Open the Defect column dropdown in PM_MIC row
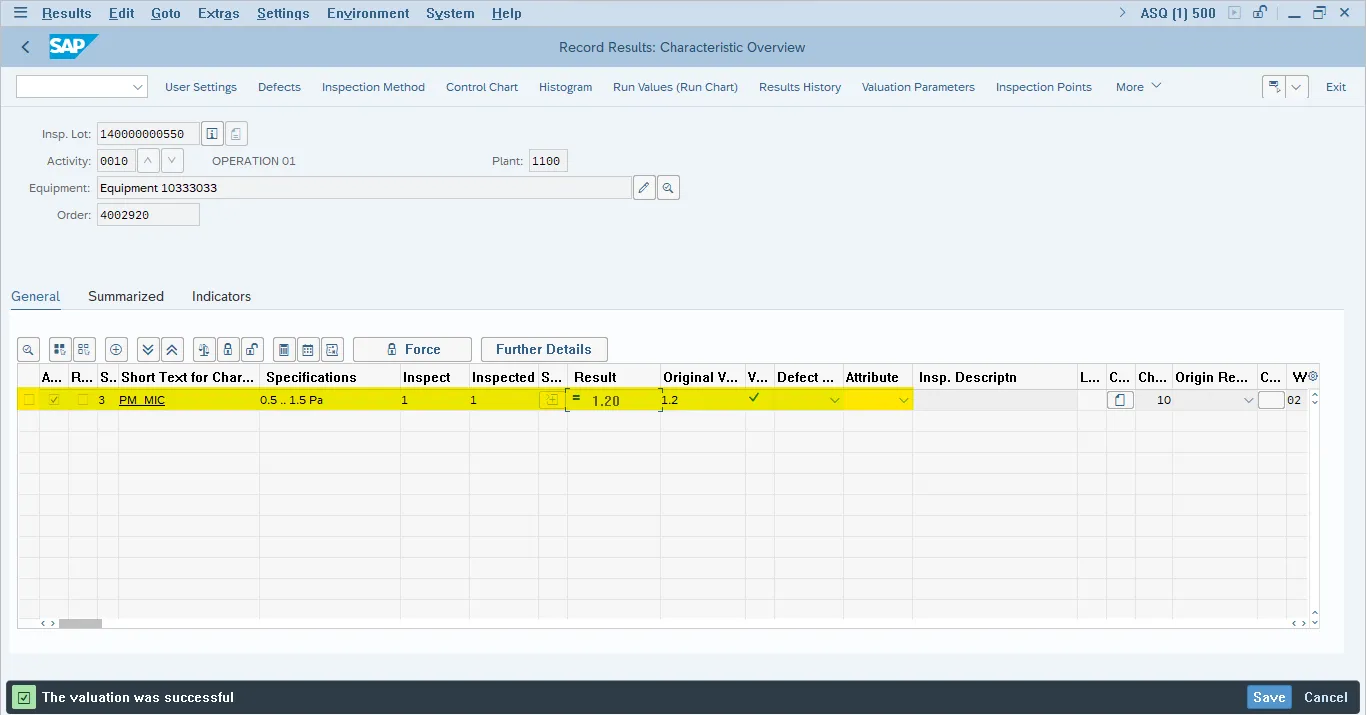This screenshot has width=1366, height=715. pyautogui.click(x=834, y=400)
